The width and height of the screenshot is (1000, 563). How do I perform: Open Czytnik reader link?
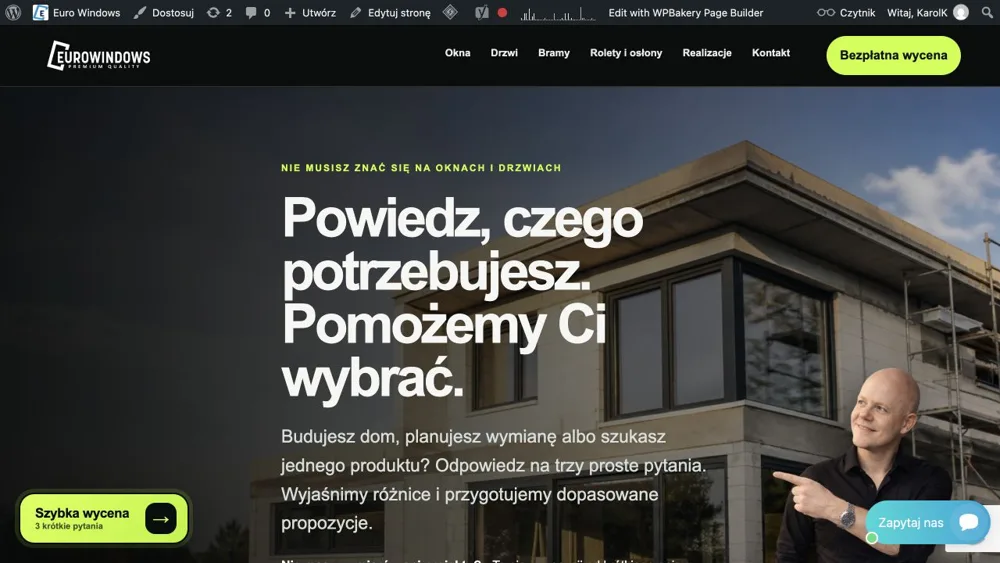(x=846, y=12)
